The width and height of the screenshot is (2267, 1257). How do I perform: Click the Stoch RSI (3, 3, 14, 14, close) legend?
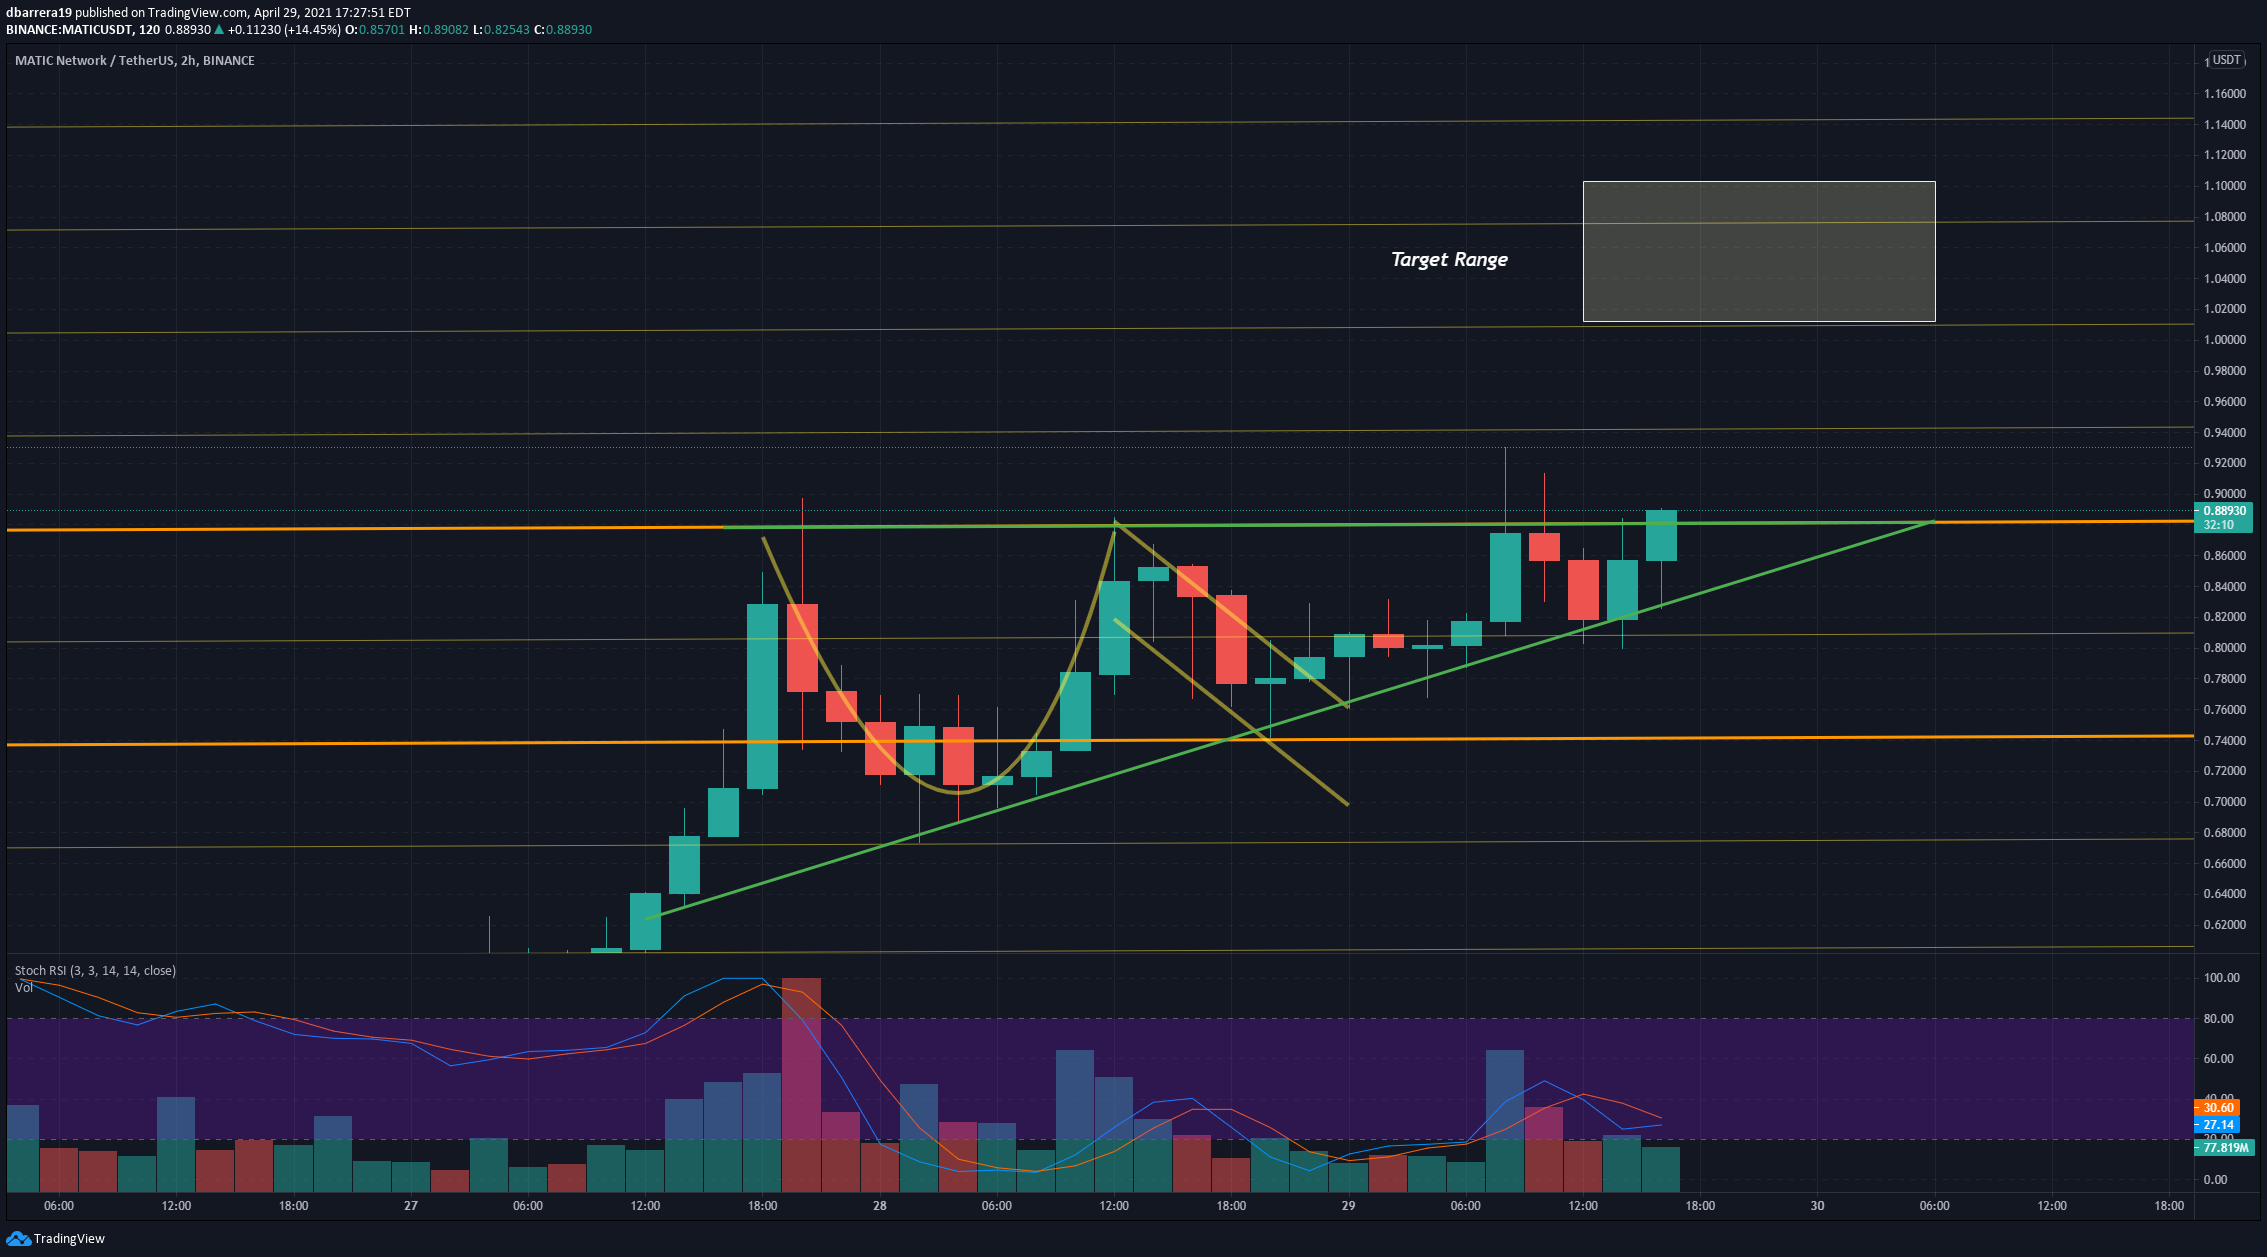(x=95, y=970)
